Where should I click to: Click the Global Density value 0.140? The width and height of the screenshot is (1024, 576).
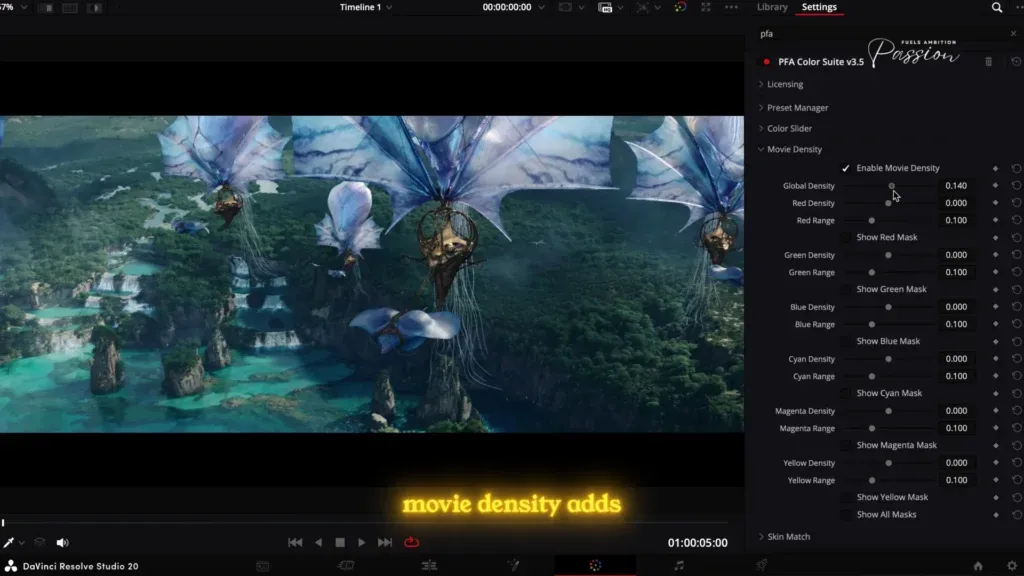coord(956,185)
